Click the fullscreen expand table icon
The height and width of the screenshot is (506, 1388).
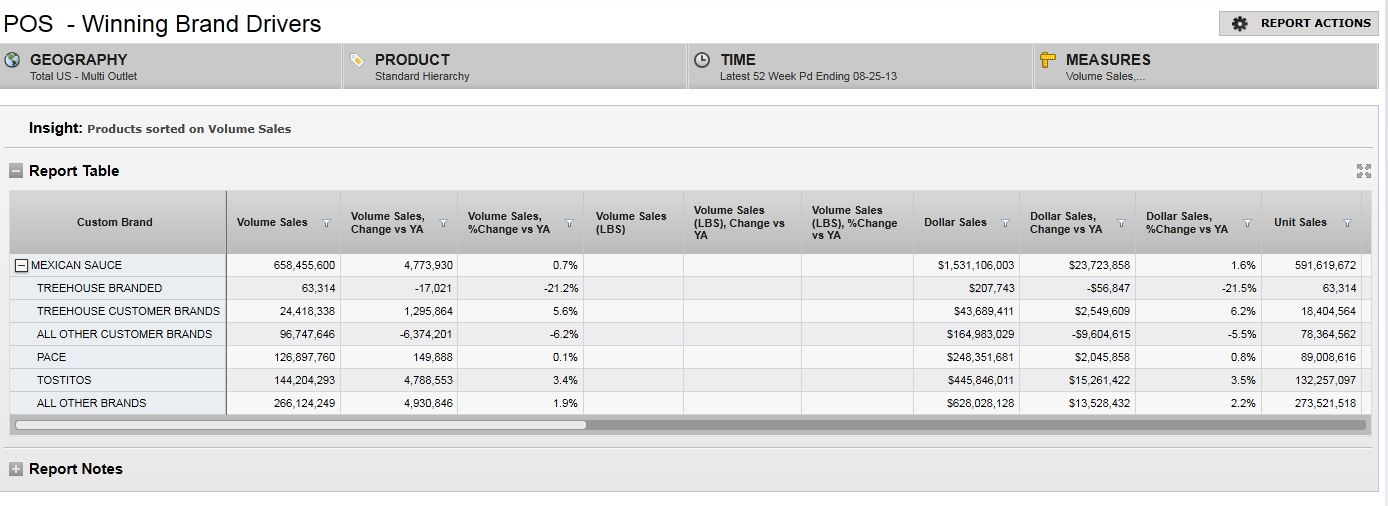1363,171
